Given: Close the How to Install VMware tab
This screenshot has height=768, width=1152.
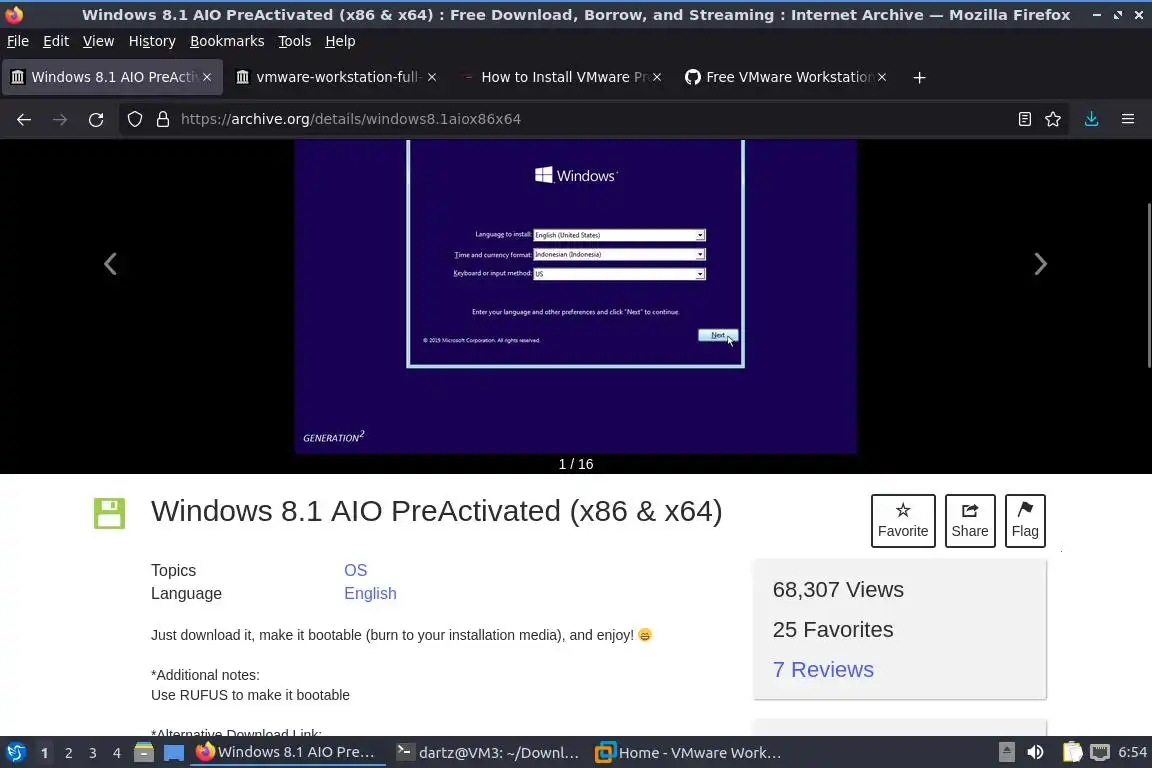Looking at the screenshot, I should coord(657,77).
